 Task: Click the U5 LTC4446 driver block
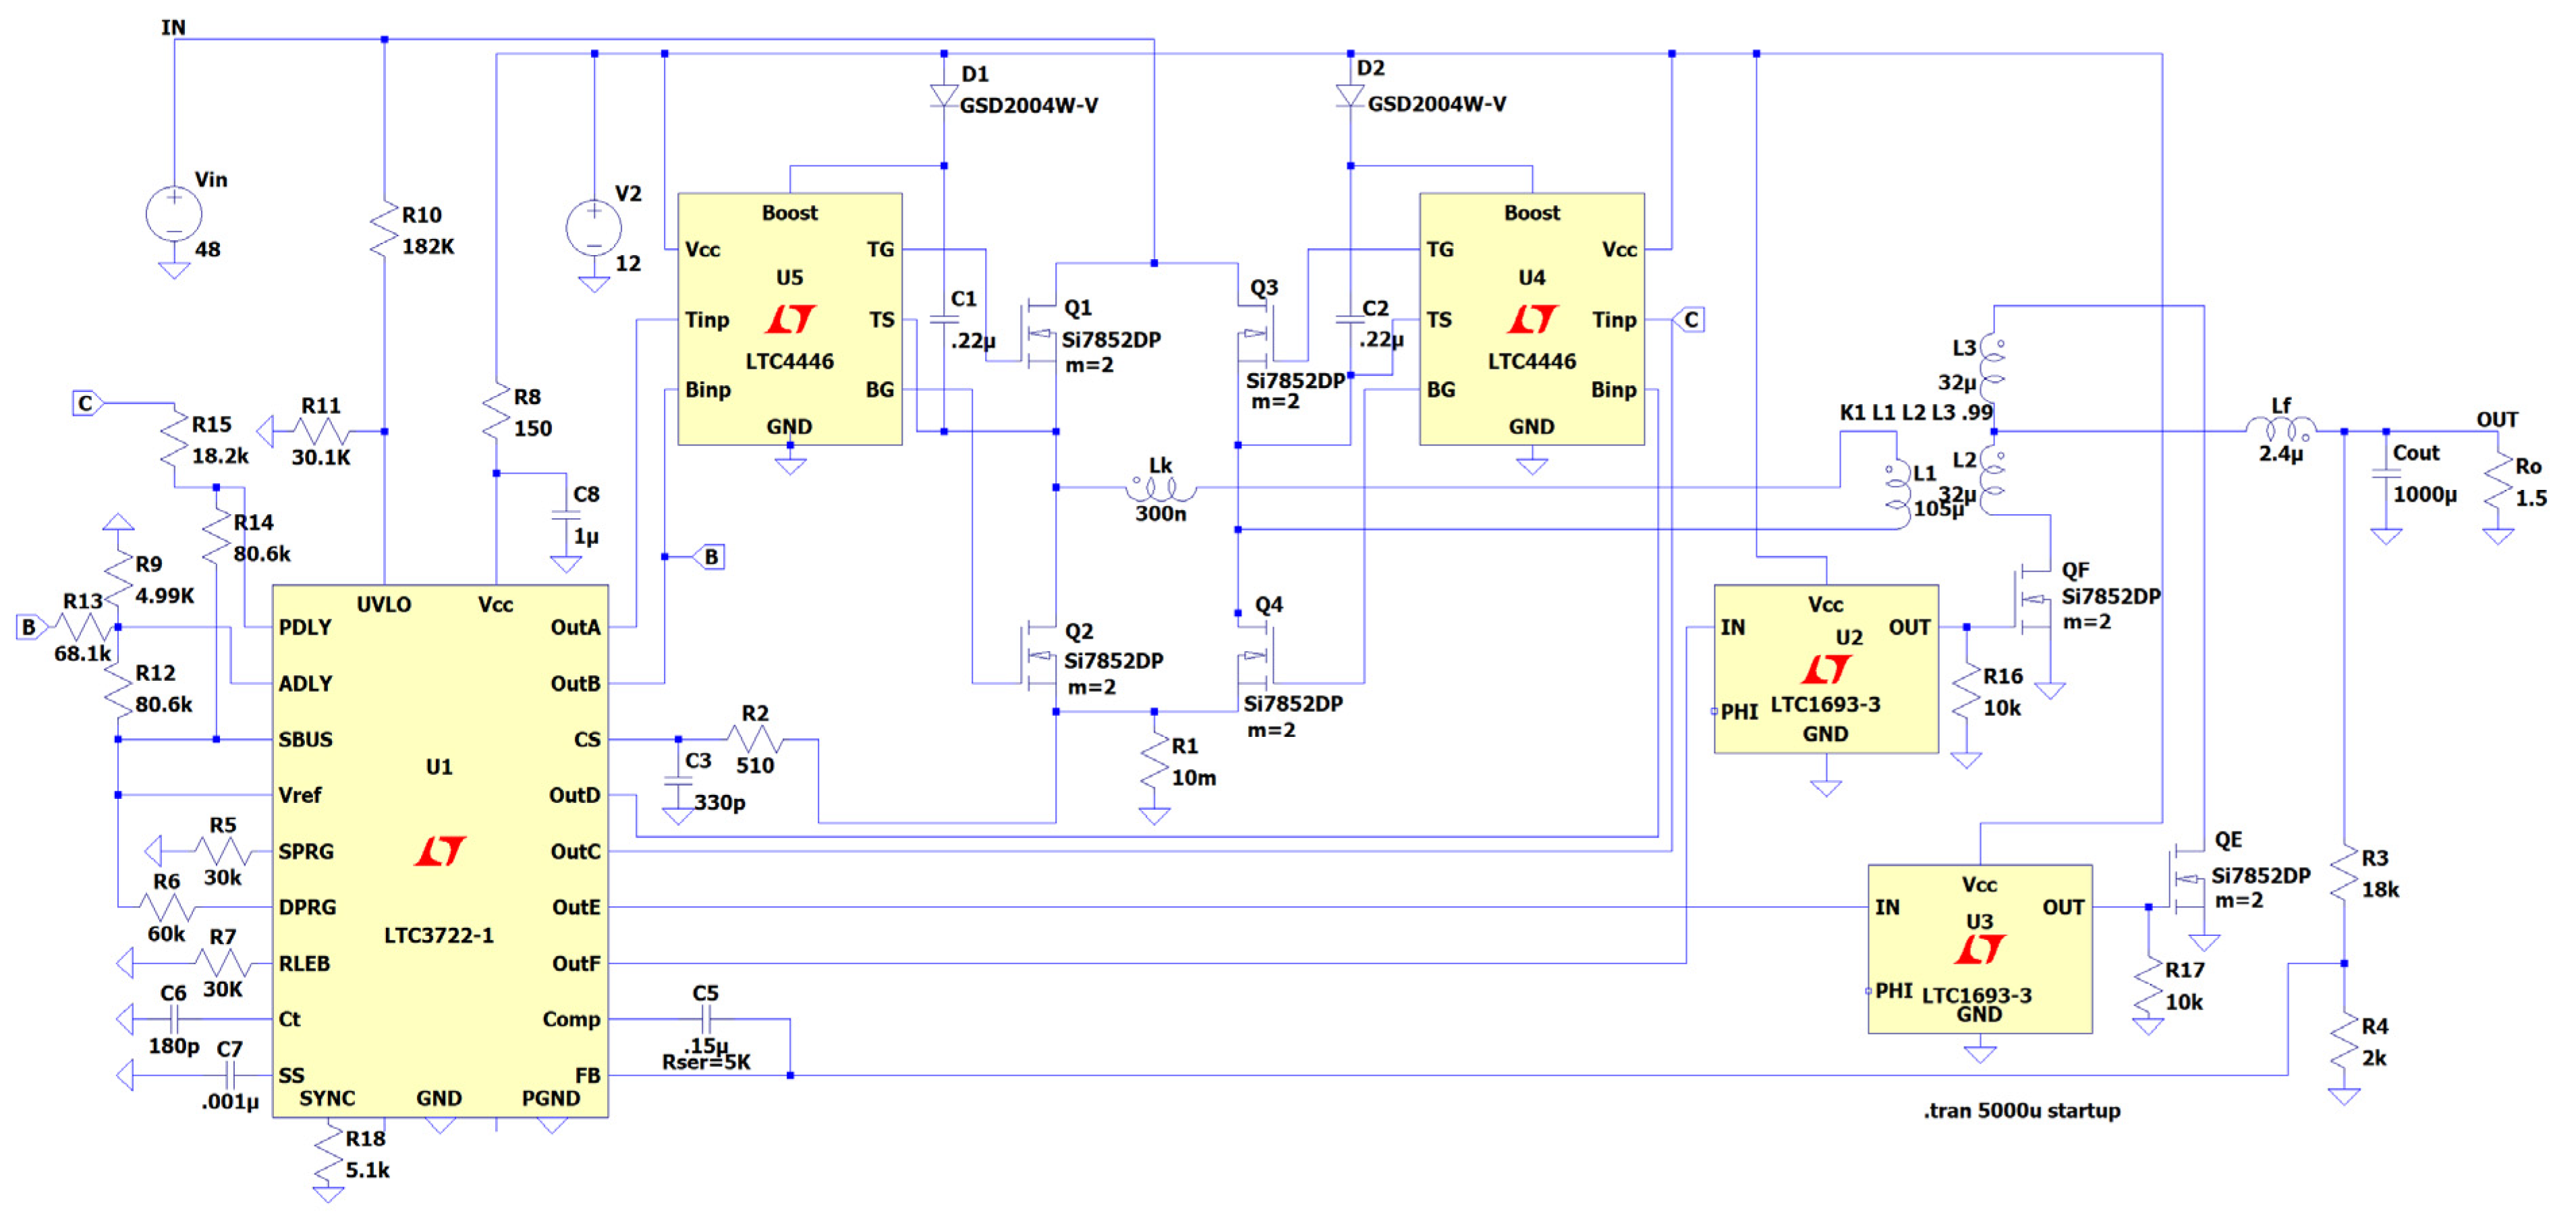coord(790,319)
